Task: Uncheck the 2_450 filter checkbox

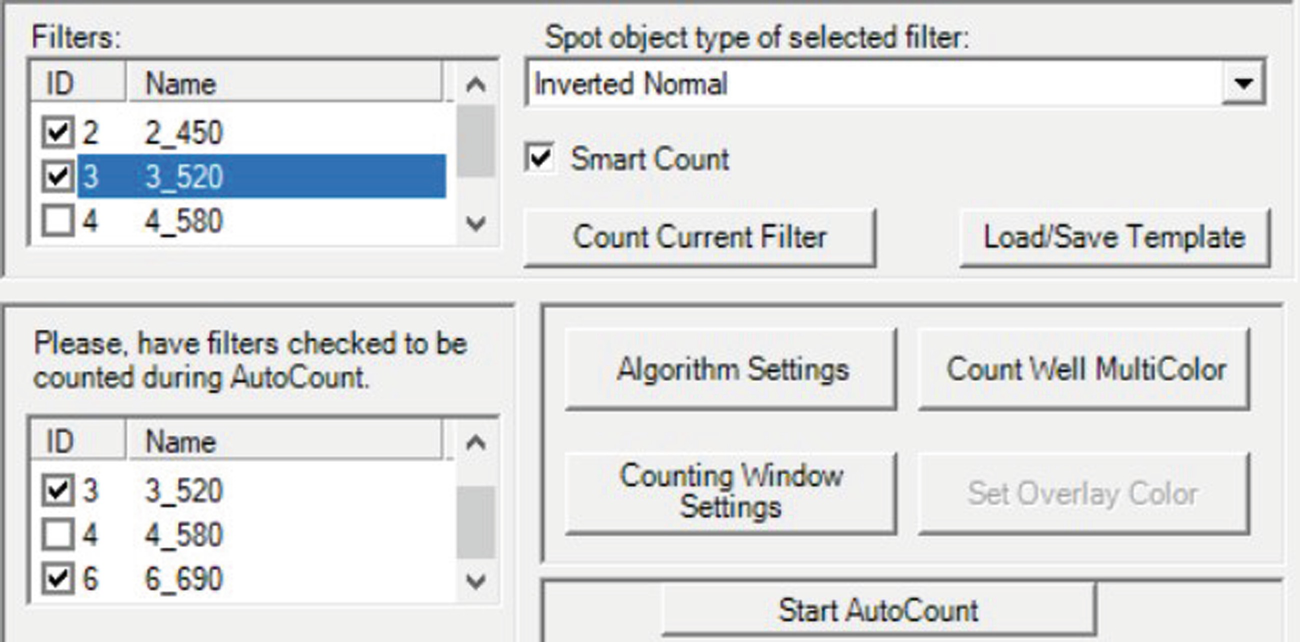Action: (59, 133)
